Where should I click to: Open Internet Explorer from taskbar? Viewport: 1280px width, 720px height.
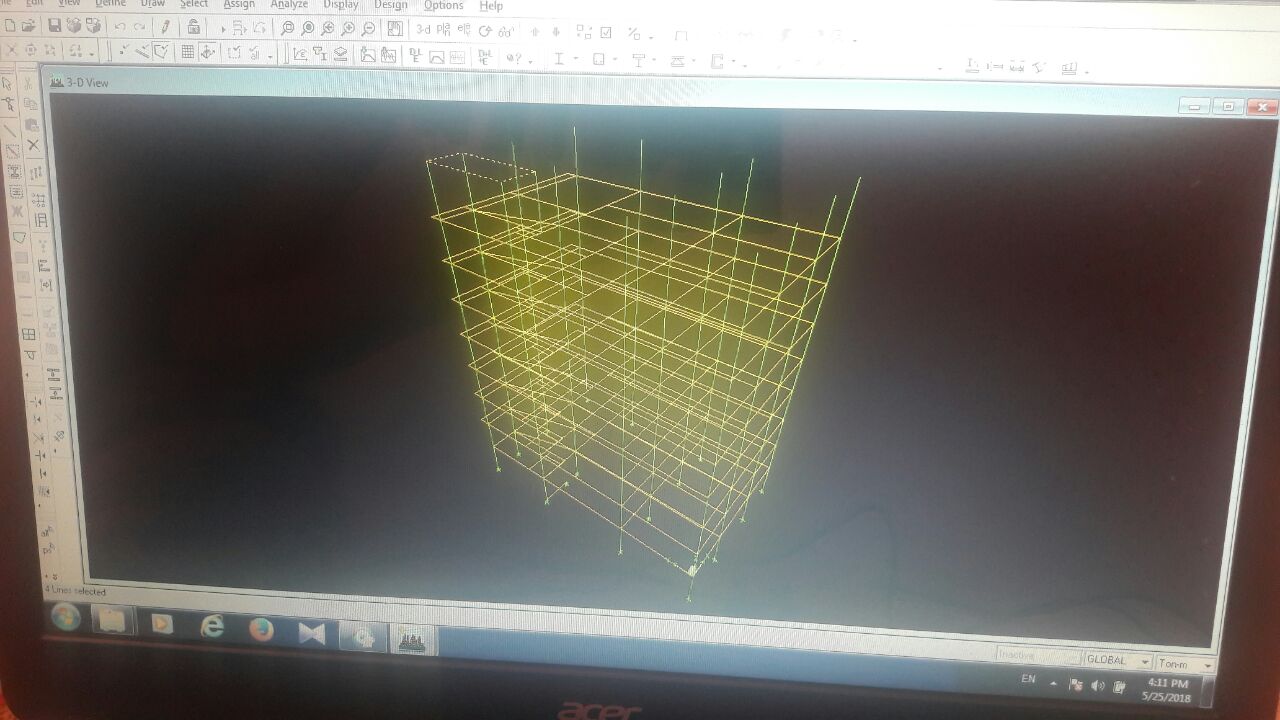(212, 627)
